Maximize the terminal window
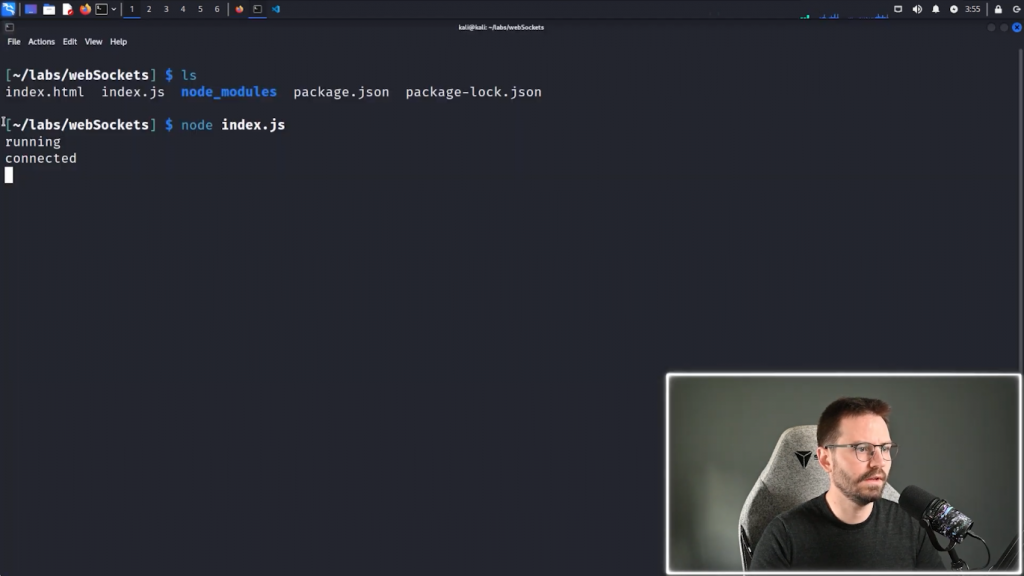 [x=1004, y=27]
